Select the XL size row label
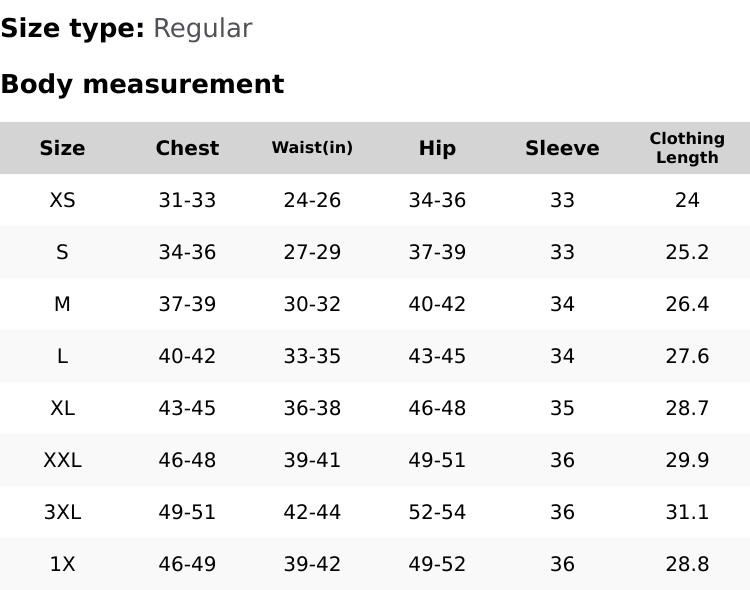 tap(62, 408)
